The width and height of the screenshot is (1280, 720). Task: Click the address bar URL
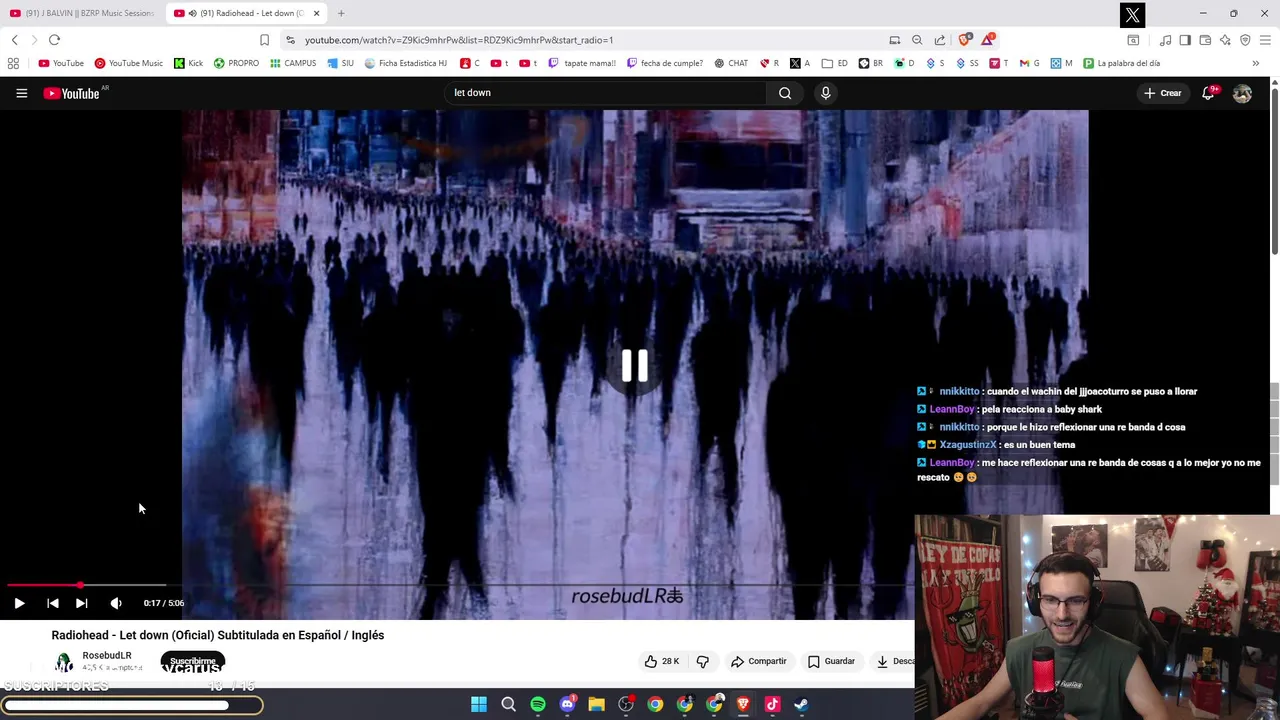click(x=459, y=40)
